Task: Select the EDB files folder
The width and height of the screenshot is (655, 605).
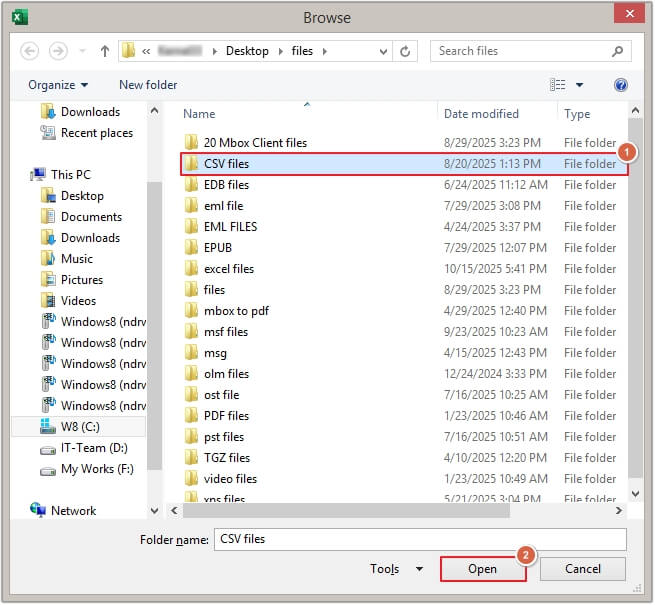Action: pyautogui.click(x=404, y=185)
